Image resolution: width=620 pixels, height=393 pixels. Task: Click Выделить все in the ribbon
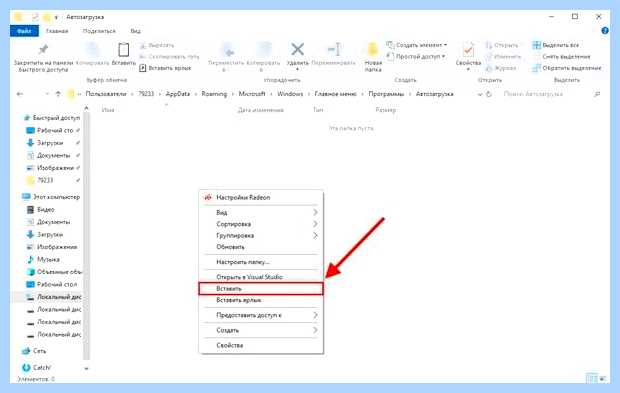[x=556, y=45]
